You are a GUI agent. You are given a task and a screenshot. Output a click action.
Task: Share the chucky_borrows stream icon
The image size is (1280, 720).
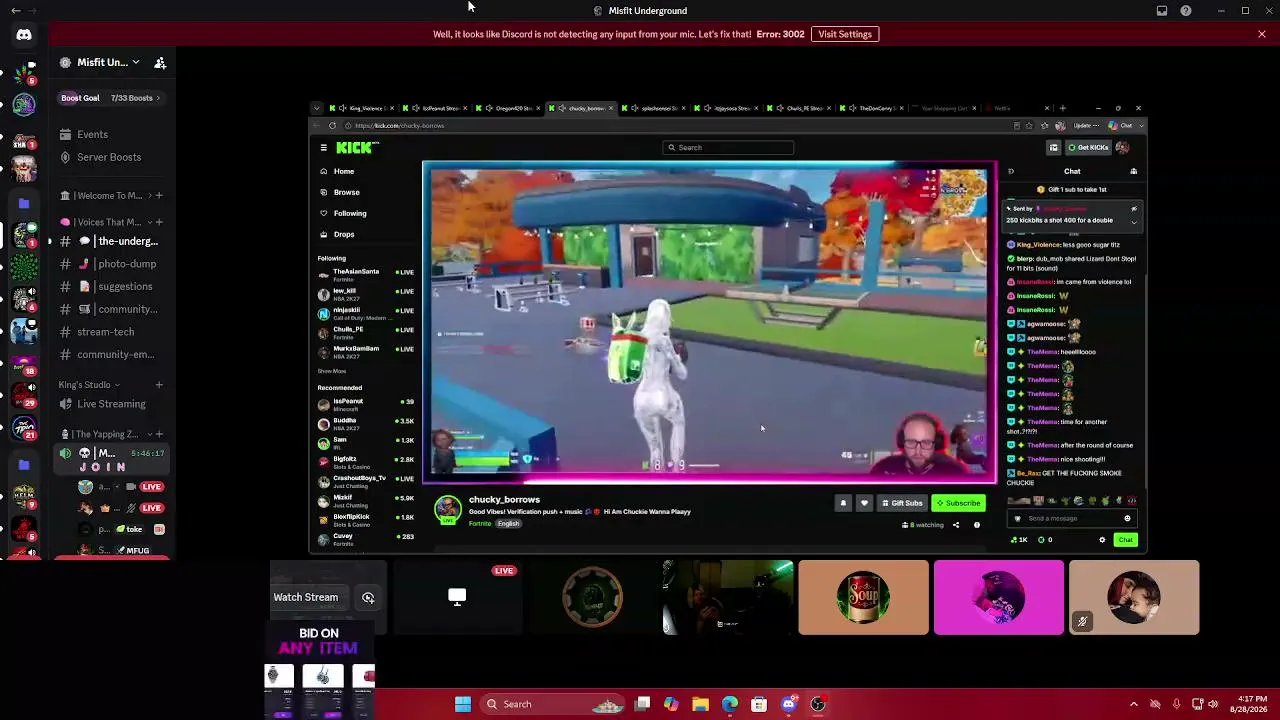956,525
